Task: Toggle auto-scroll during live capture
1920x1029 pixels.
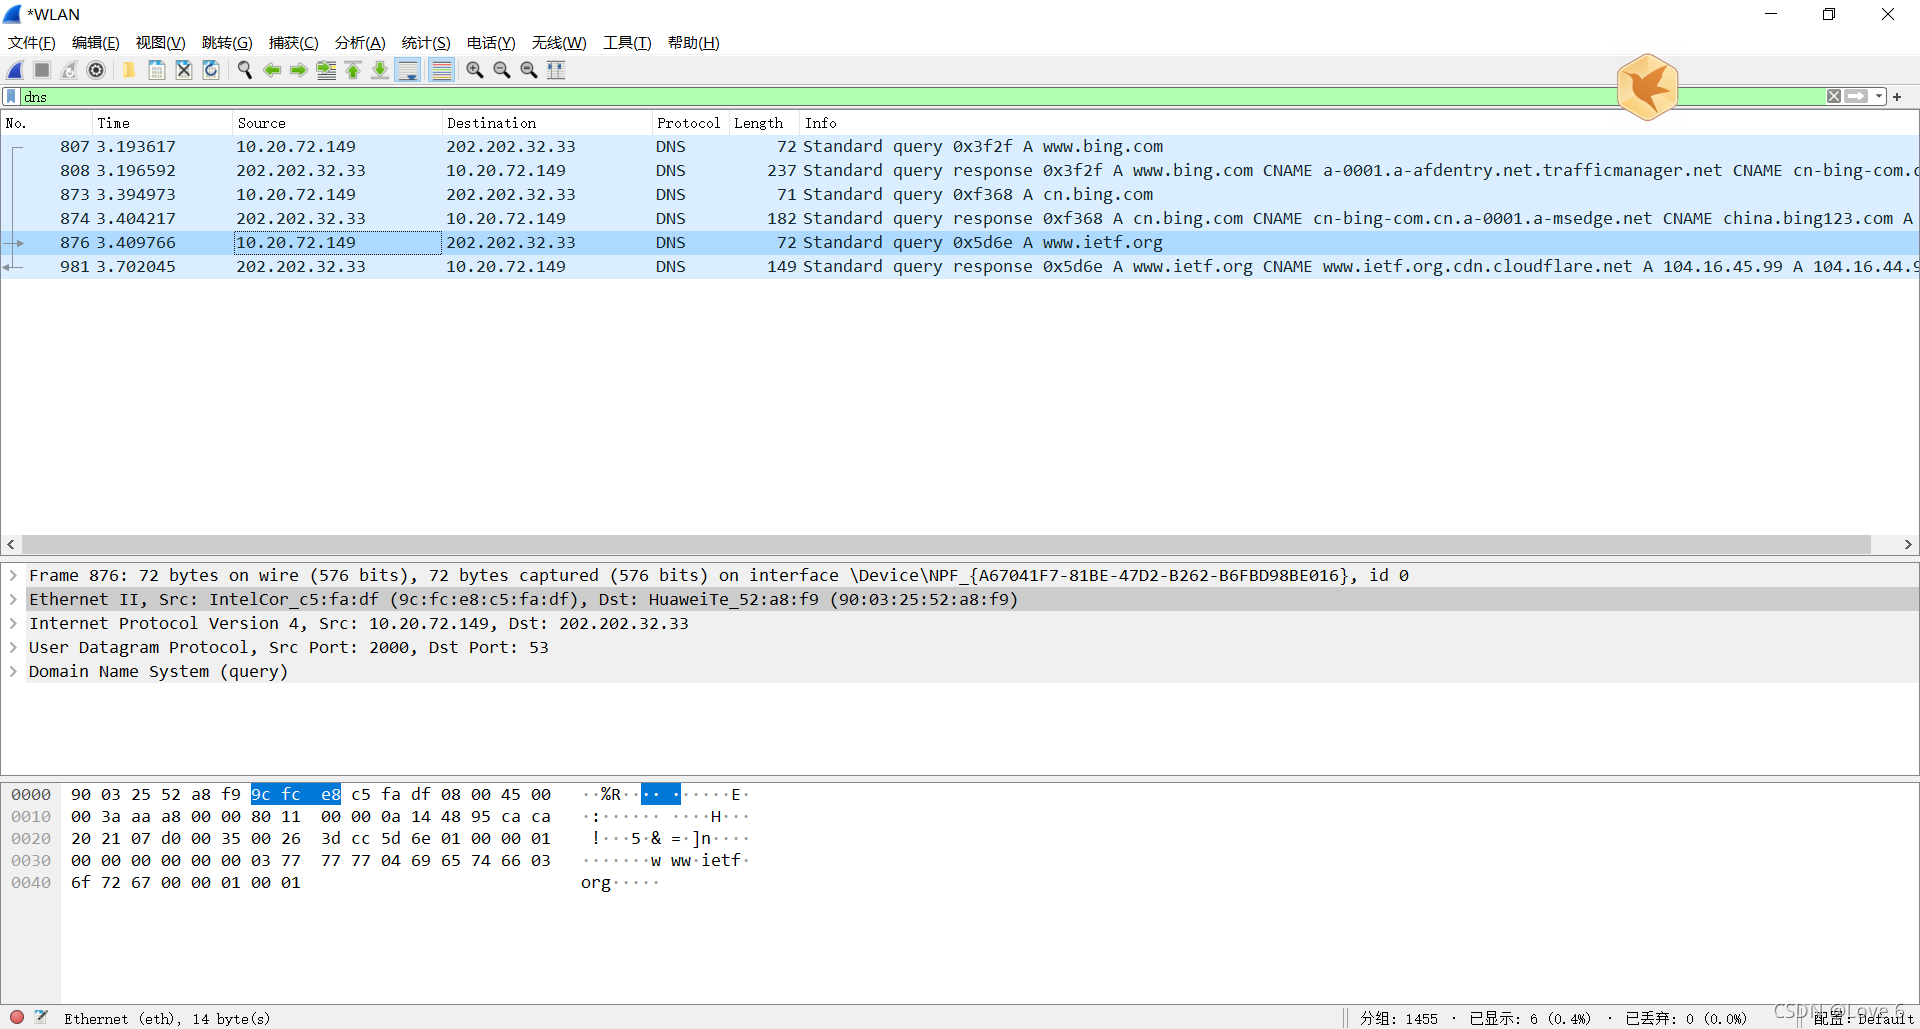Action: pyautogui.click(x=408, y=70)
